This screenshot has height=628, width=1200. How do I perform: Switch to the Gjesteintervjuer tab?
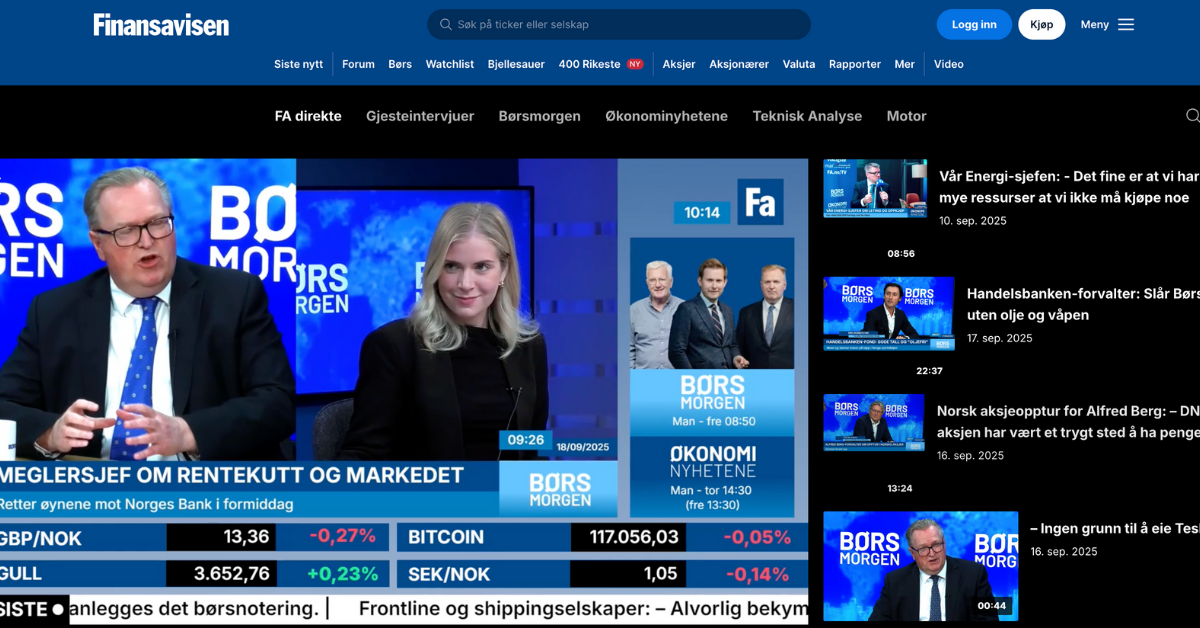[420, 116]
